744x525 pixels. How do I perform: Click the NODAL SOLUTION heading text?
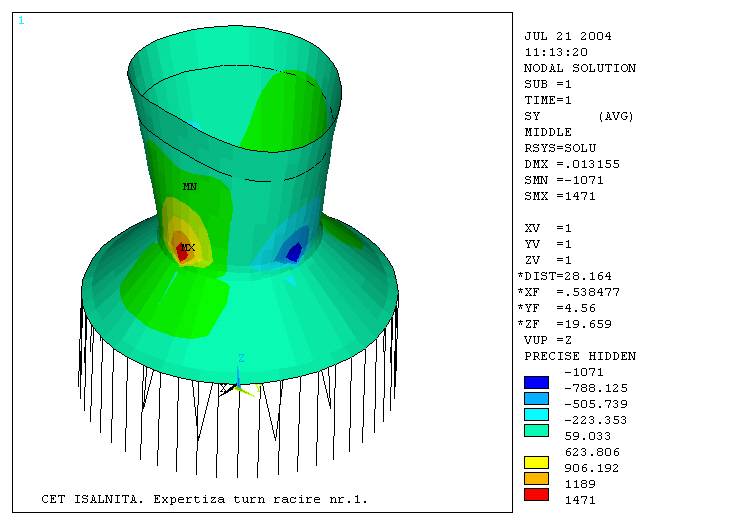pos(579,68)
